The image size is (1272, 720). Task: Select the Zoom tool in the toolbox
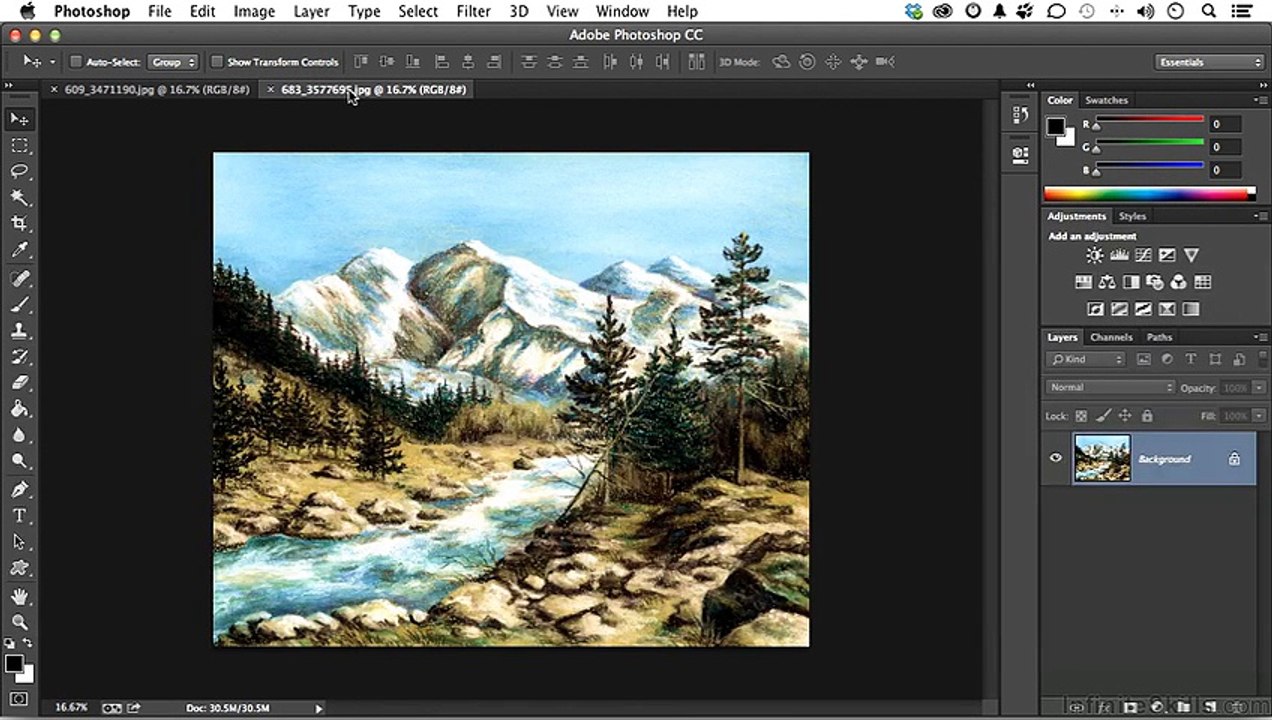[x=19, y=622]
